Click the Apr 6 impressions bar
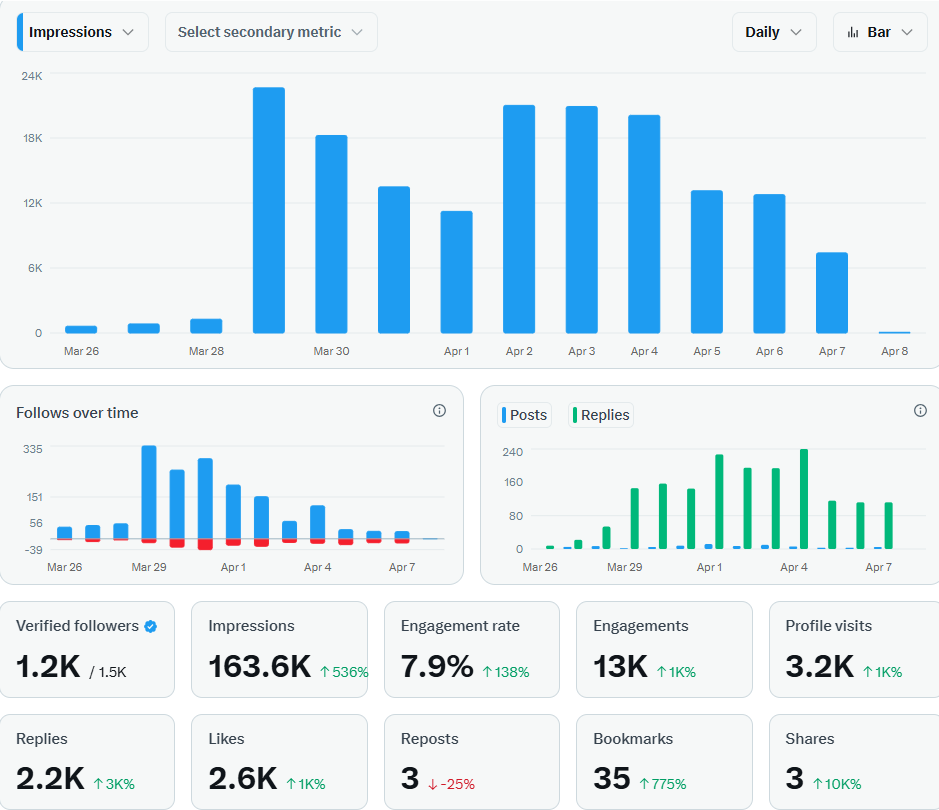 769,263
